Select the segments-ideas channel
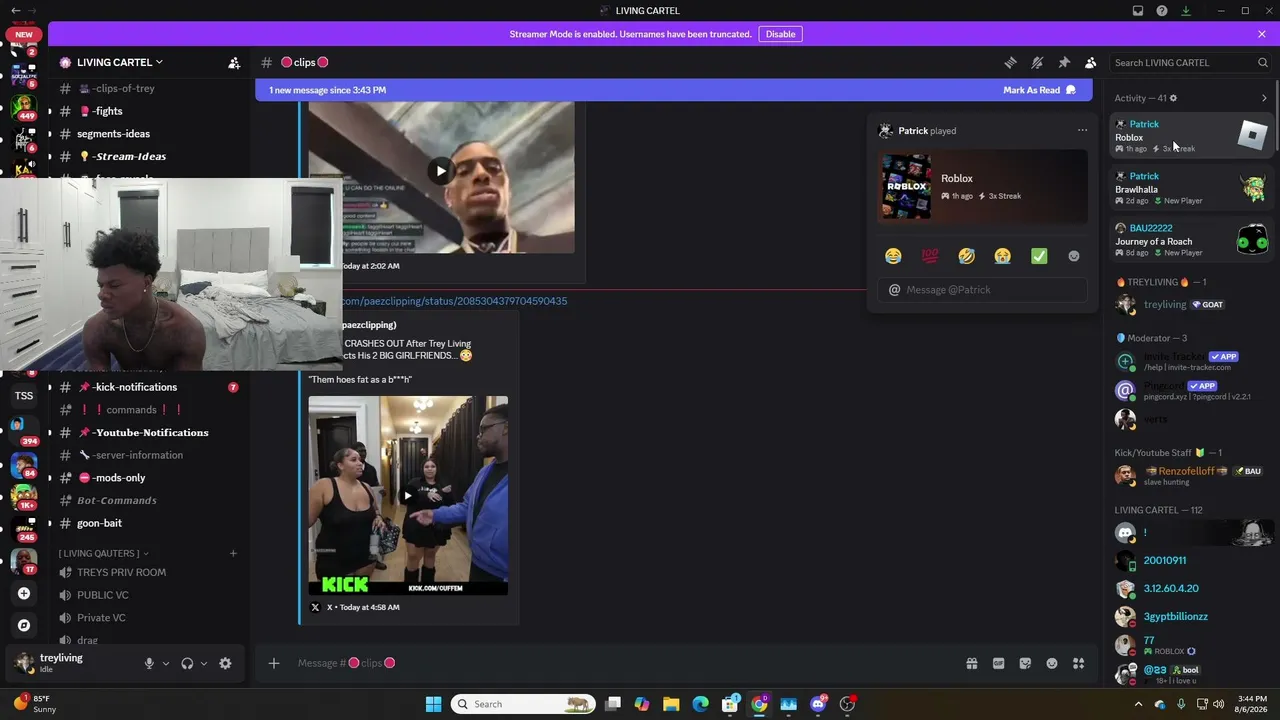1280x720 pixels. (150, 134)
